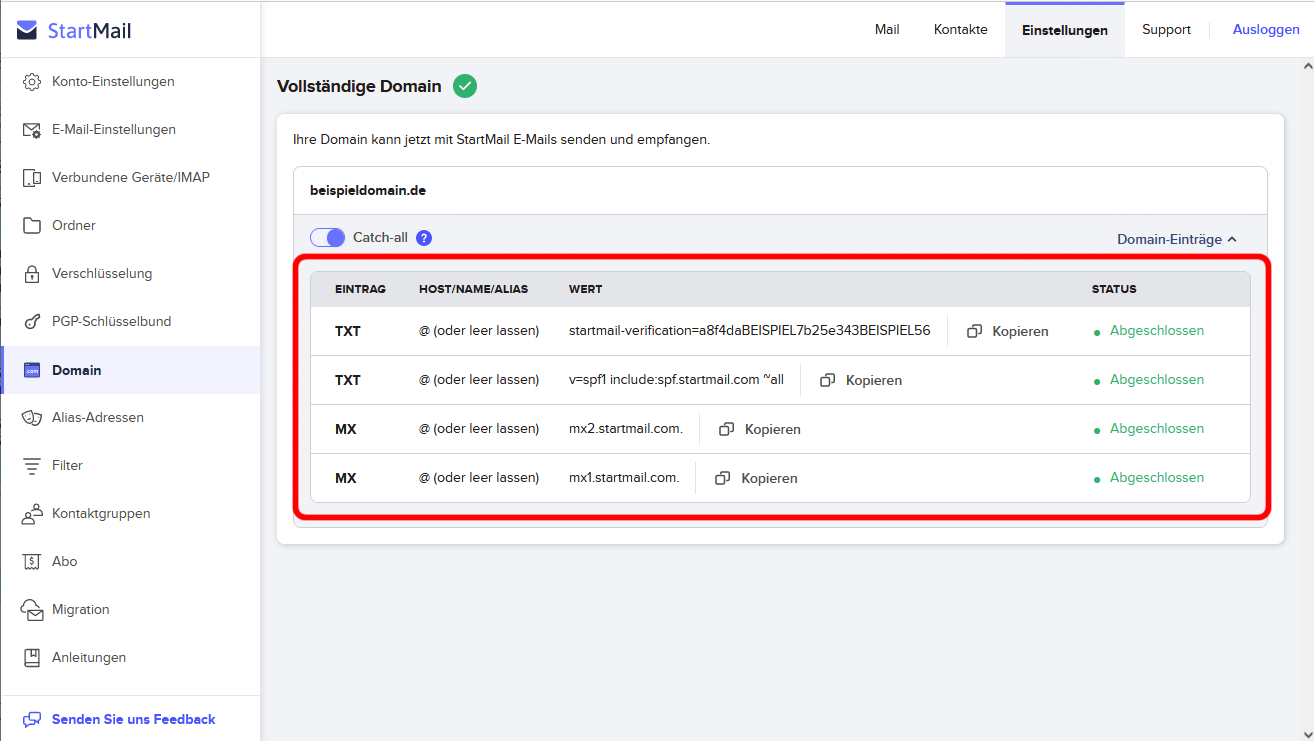Open Migration in the sidebar
The height and width of the screenshot is (741, 1314).
[x=80, y=610]
